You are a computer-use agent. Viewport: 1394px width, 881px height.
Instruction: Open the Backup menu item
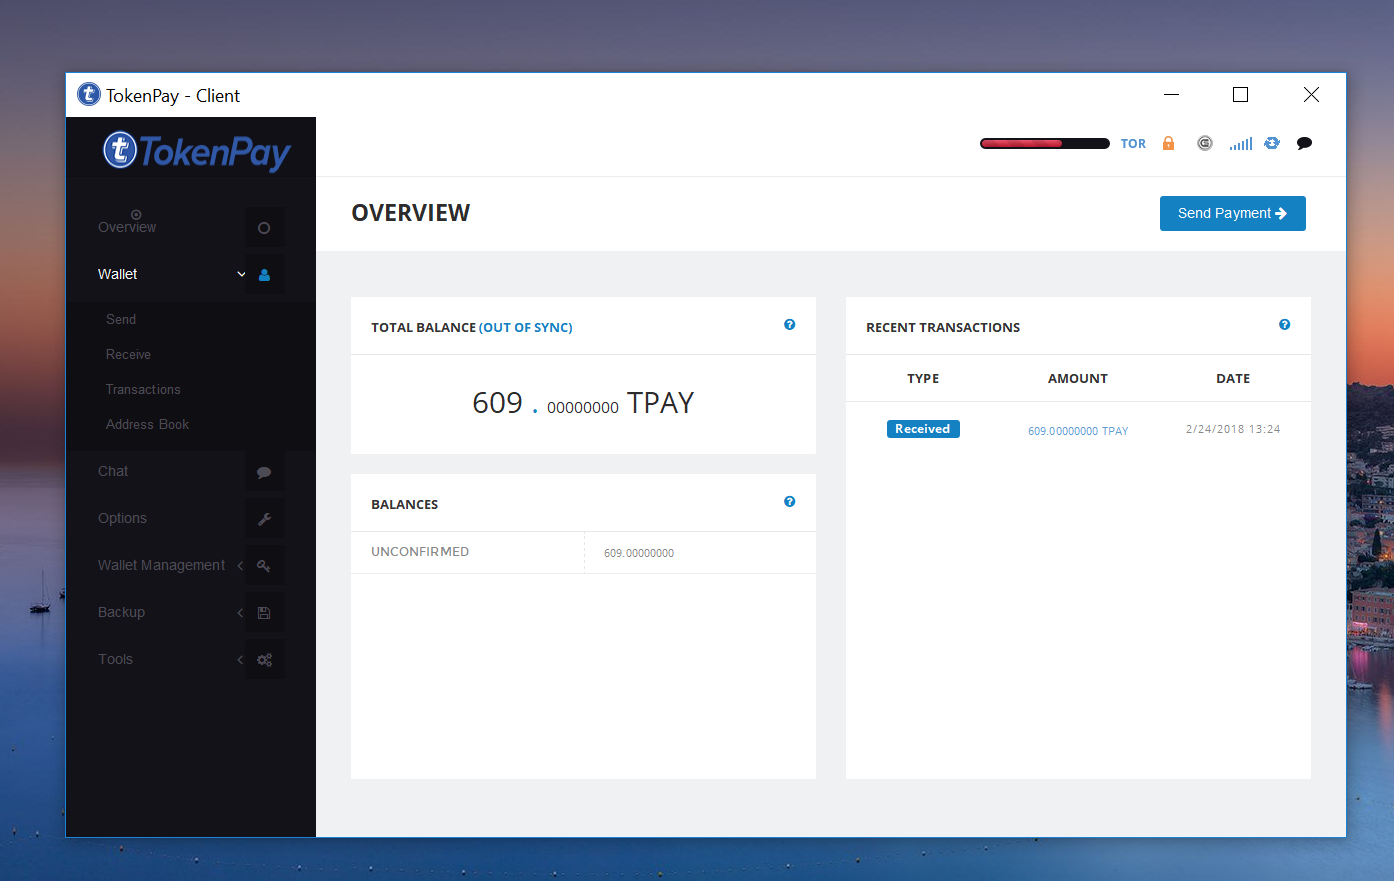coord(121,612)
